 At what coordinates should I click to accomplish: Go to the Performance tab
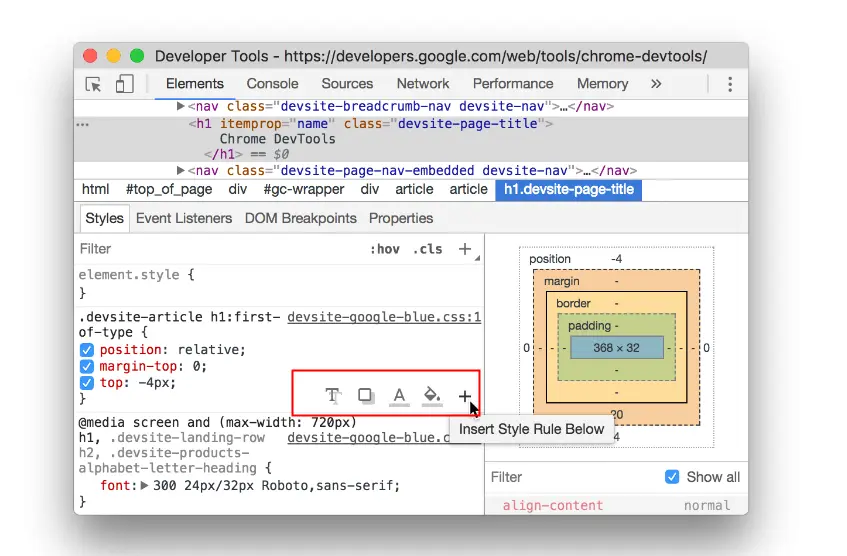[x=513, y=84]
